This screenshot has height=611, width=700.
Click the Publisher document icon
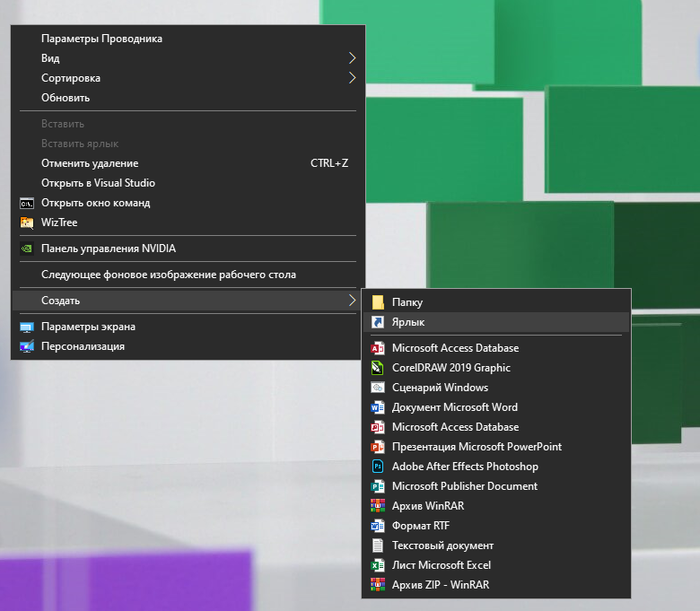[x=378, y=486]
